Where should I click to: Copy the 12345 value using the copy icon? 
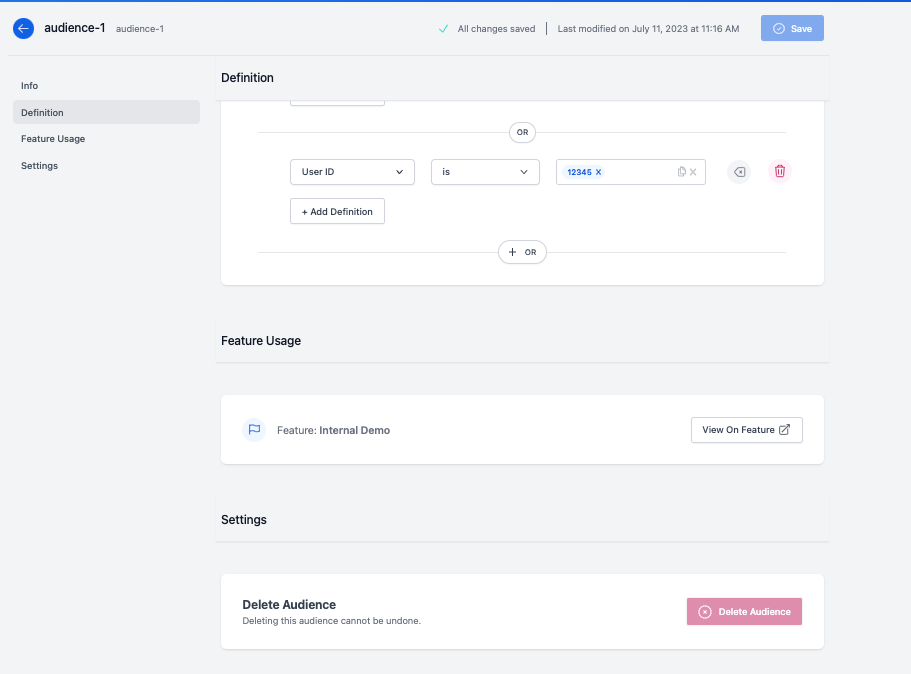pos(682,171)
